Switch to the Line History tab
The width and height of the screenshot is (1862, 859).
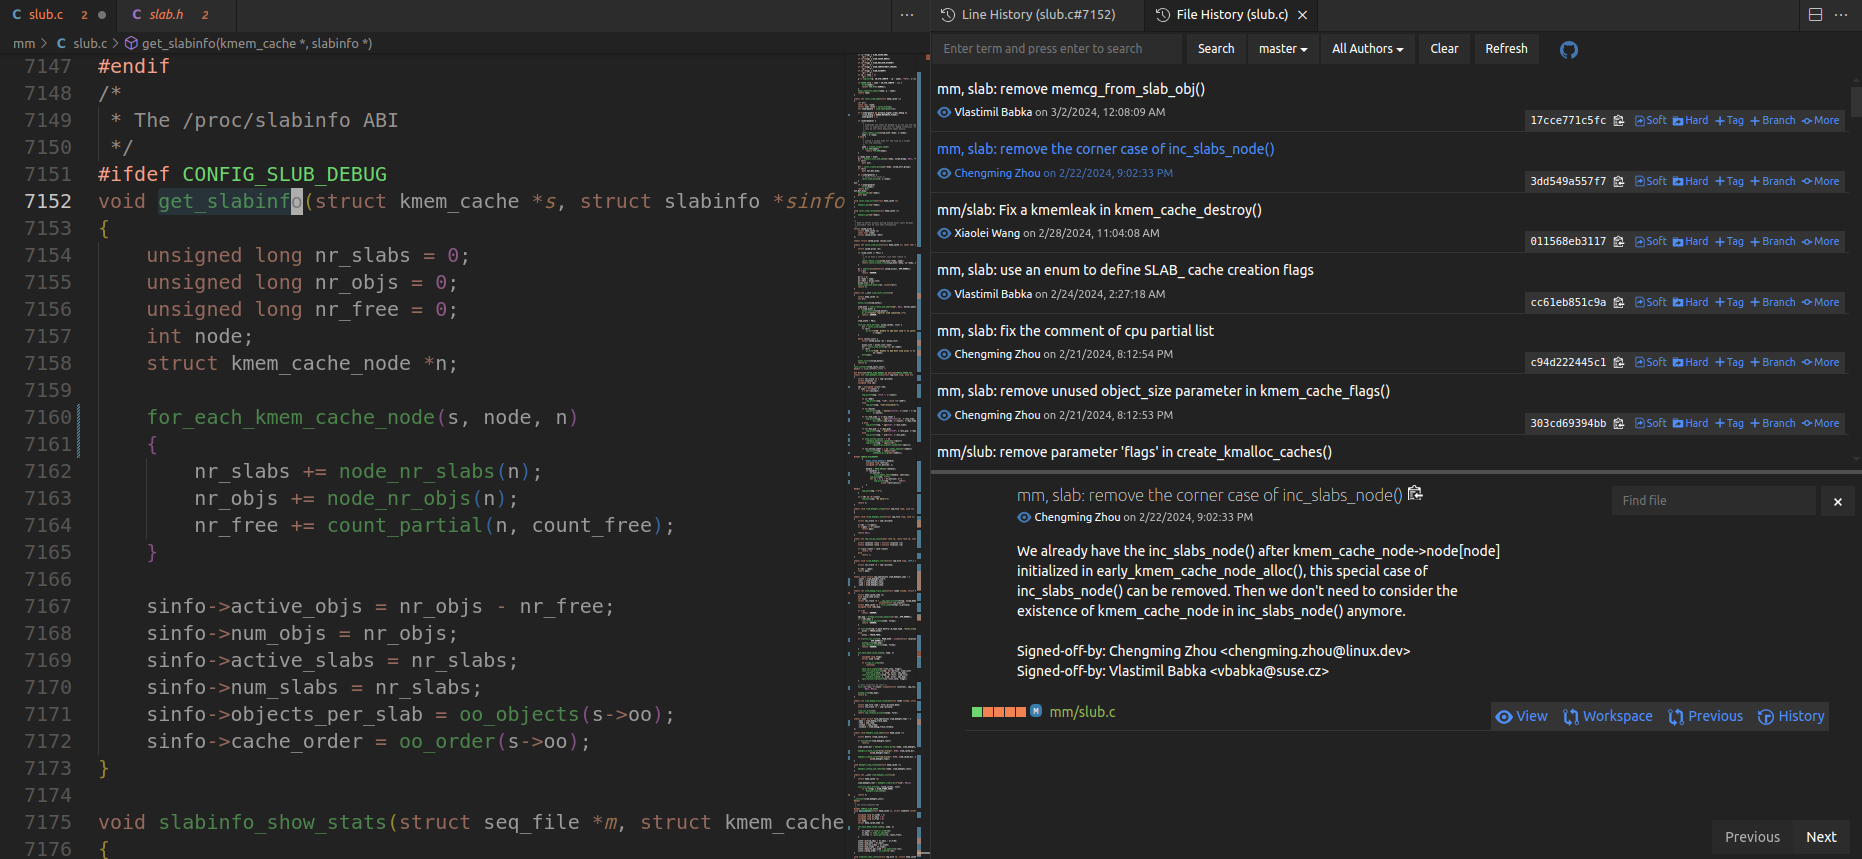click(1028, 15)
